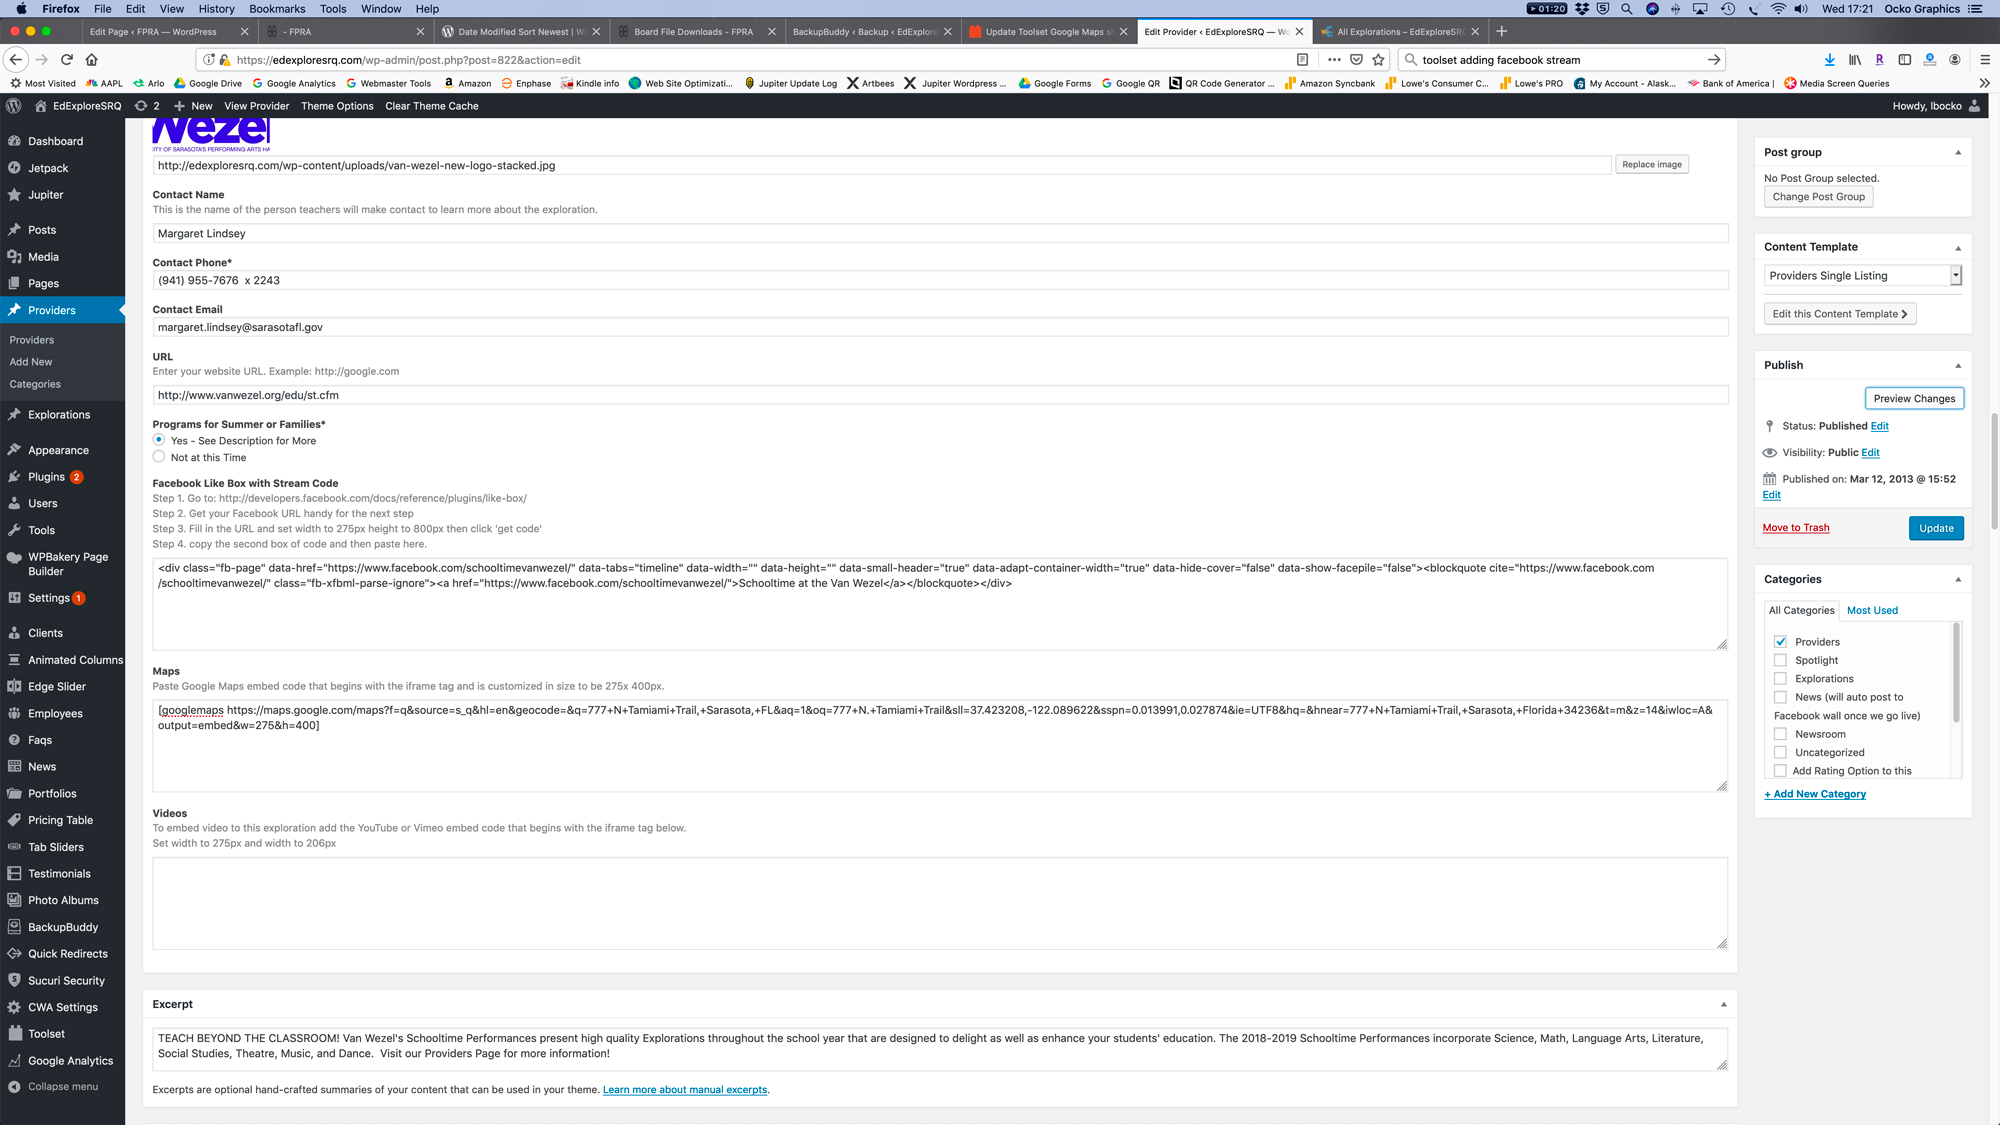
Task: Check the Newsroom category
Action: click(1780, 734)
